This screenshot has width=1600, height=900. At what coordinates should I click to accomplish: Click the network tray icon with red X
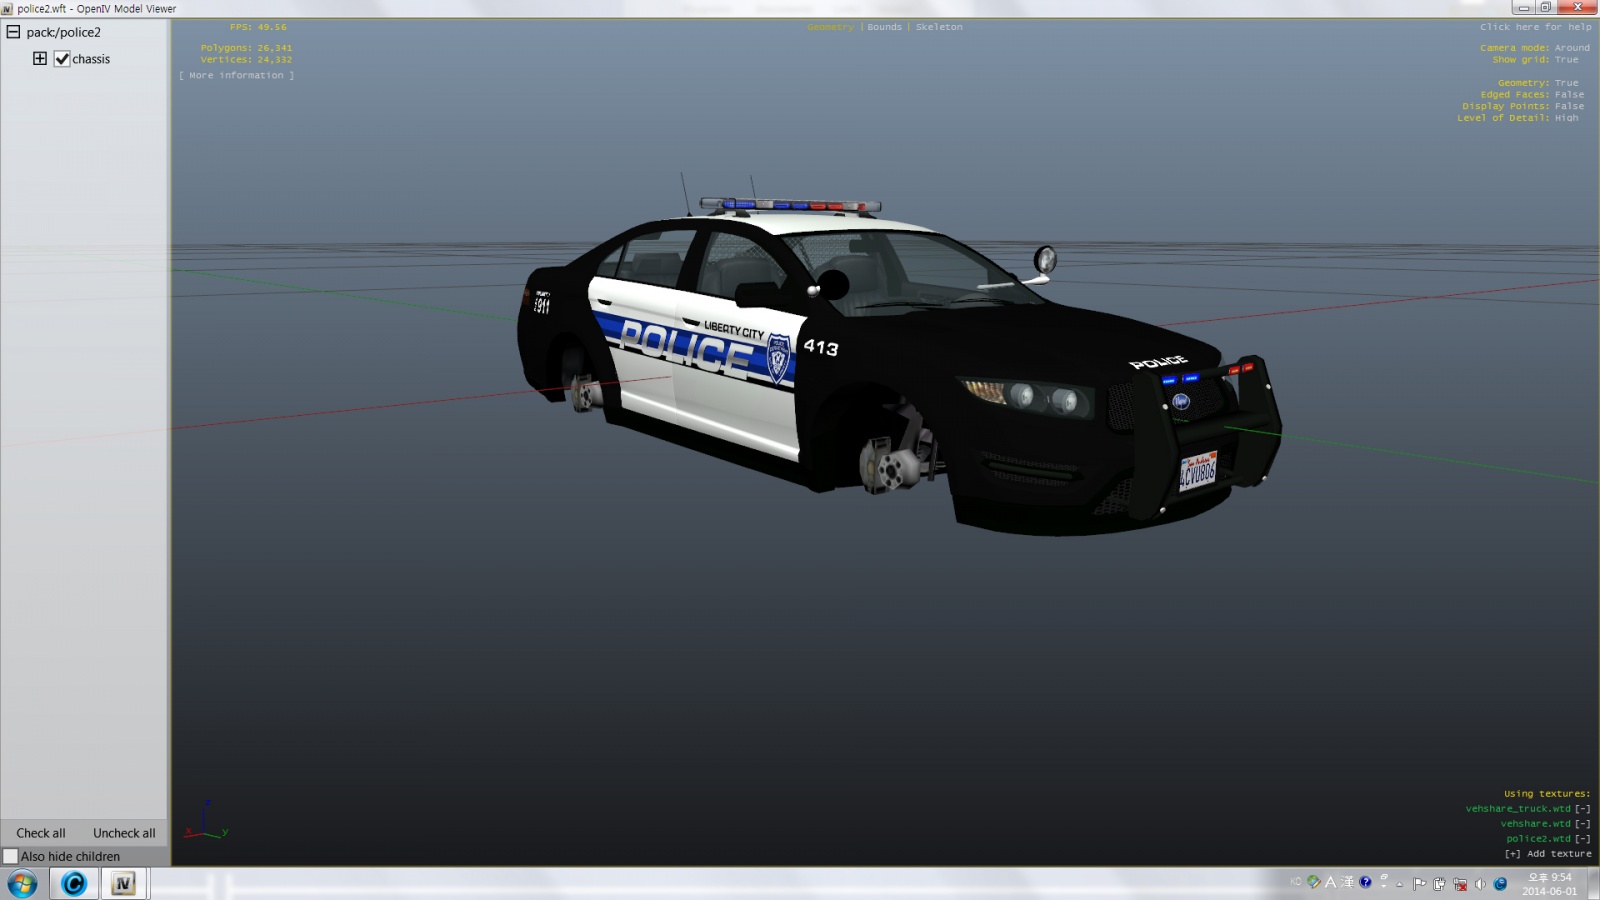tap(1460, 884)
